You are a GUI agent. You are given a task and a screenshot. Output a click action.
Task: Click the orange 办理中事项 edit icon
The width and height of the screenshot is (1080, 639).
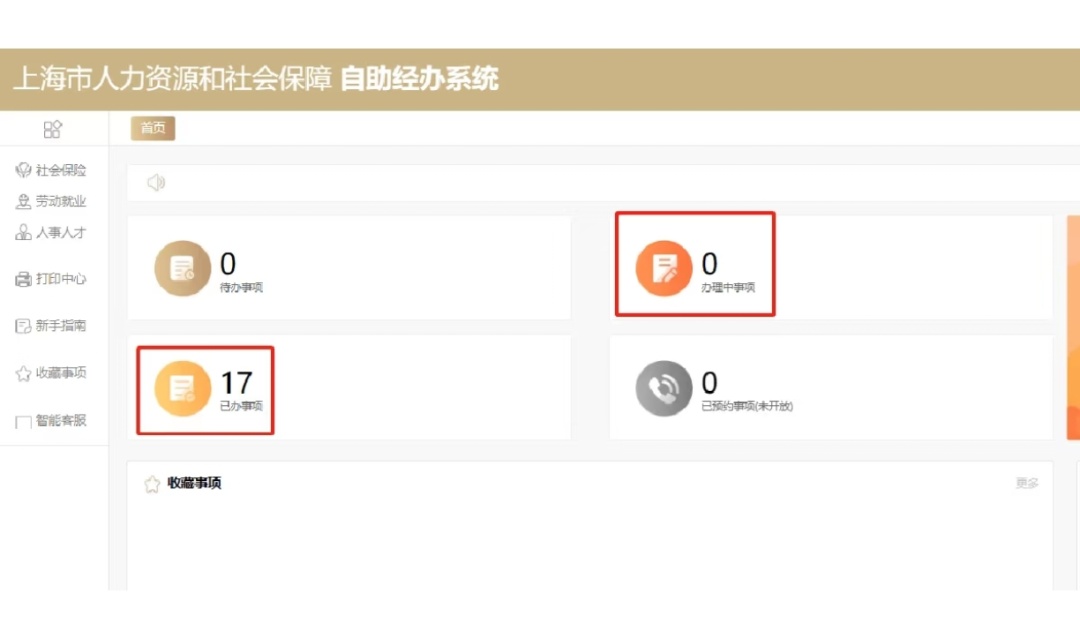(664, 268)
